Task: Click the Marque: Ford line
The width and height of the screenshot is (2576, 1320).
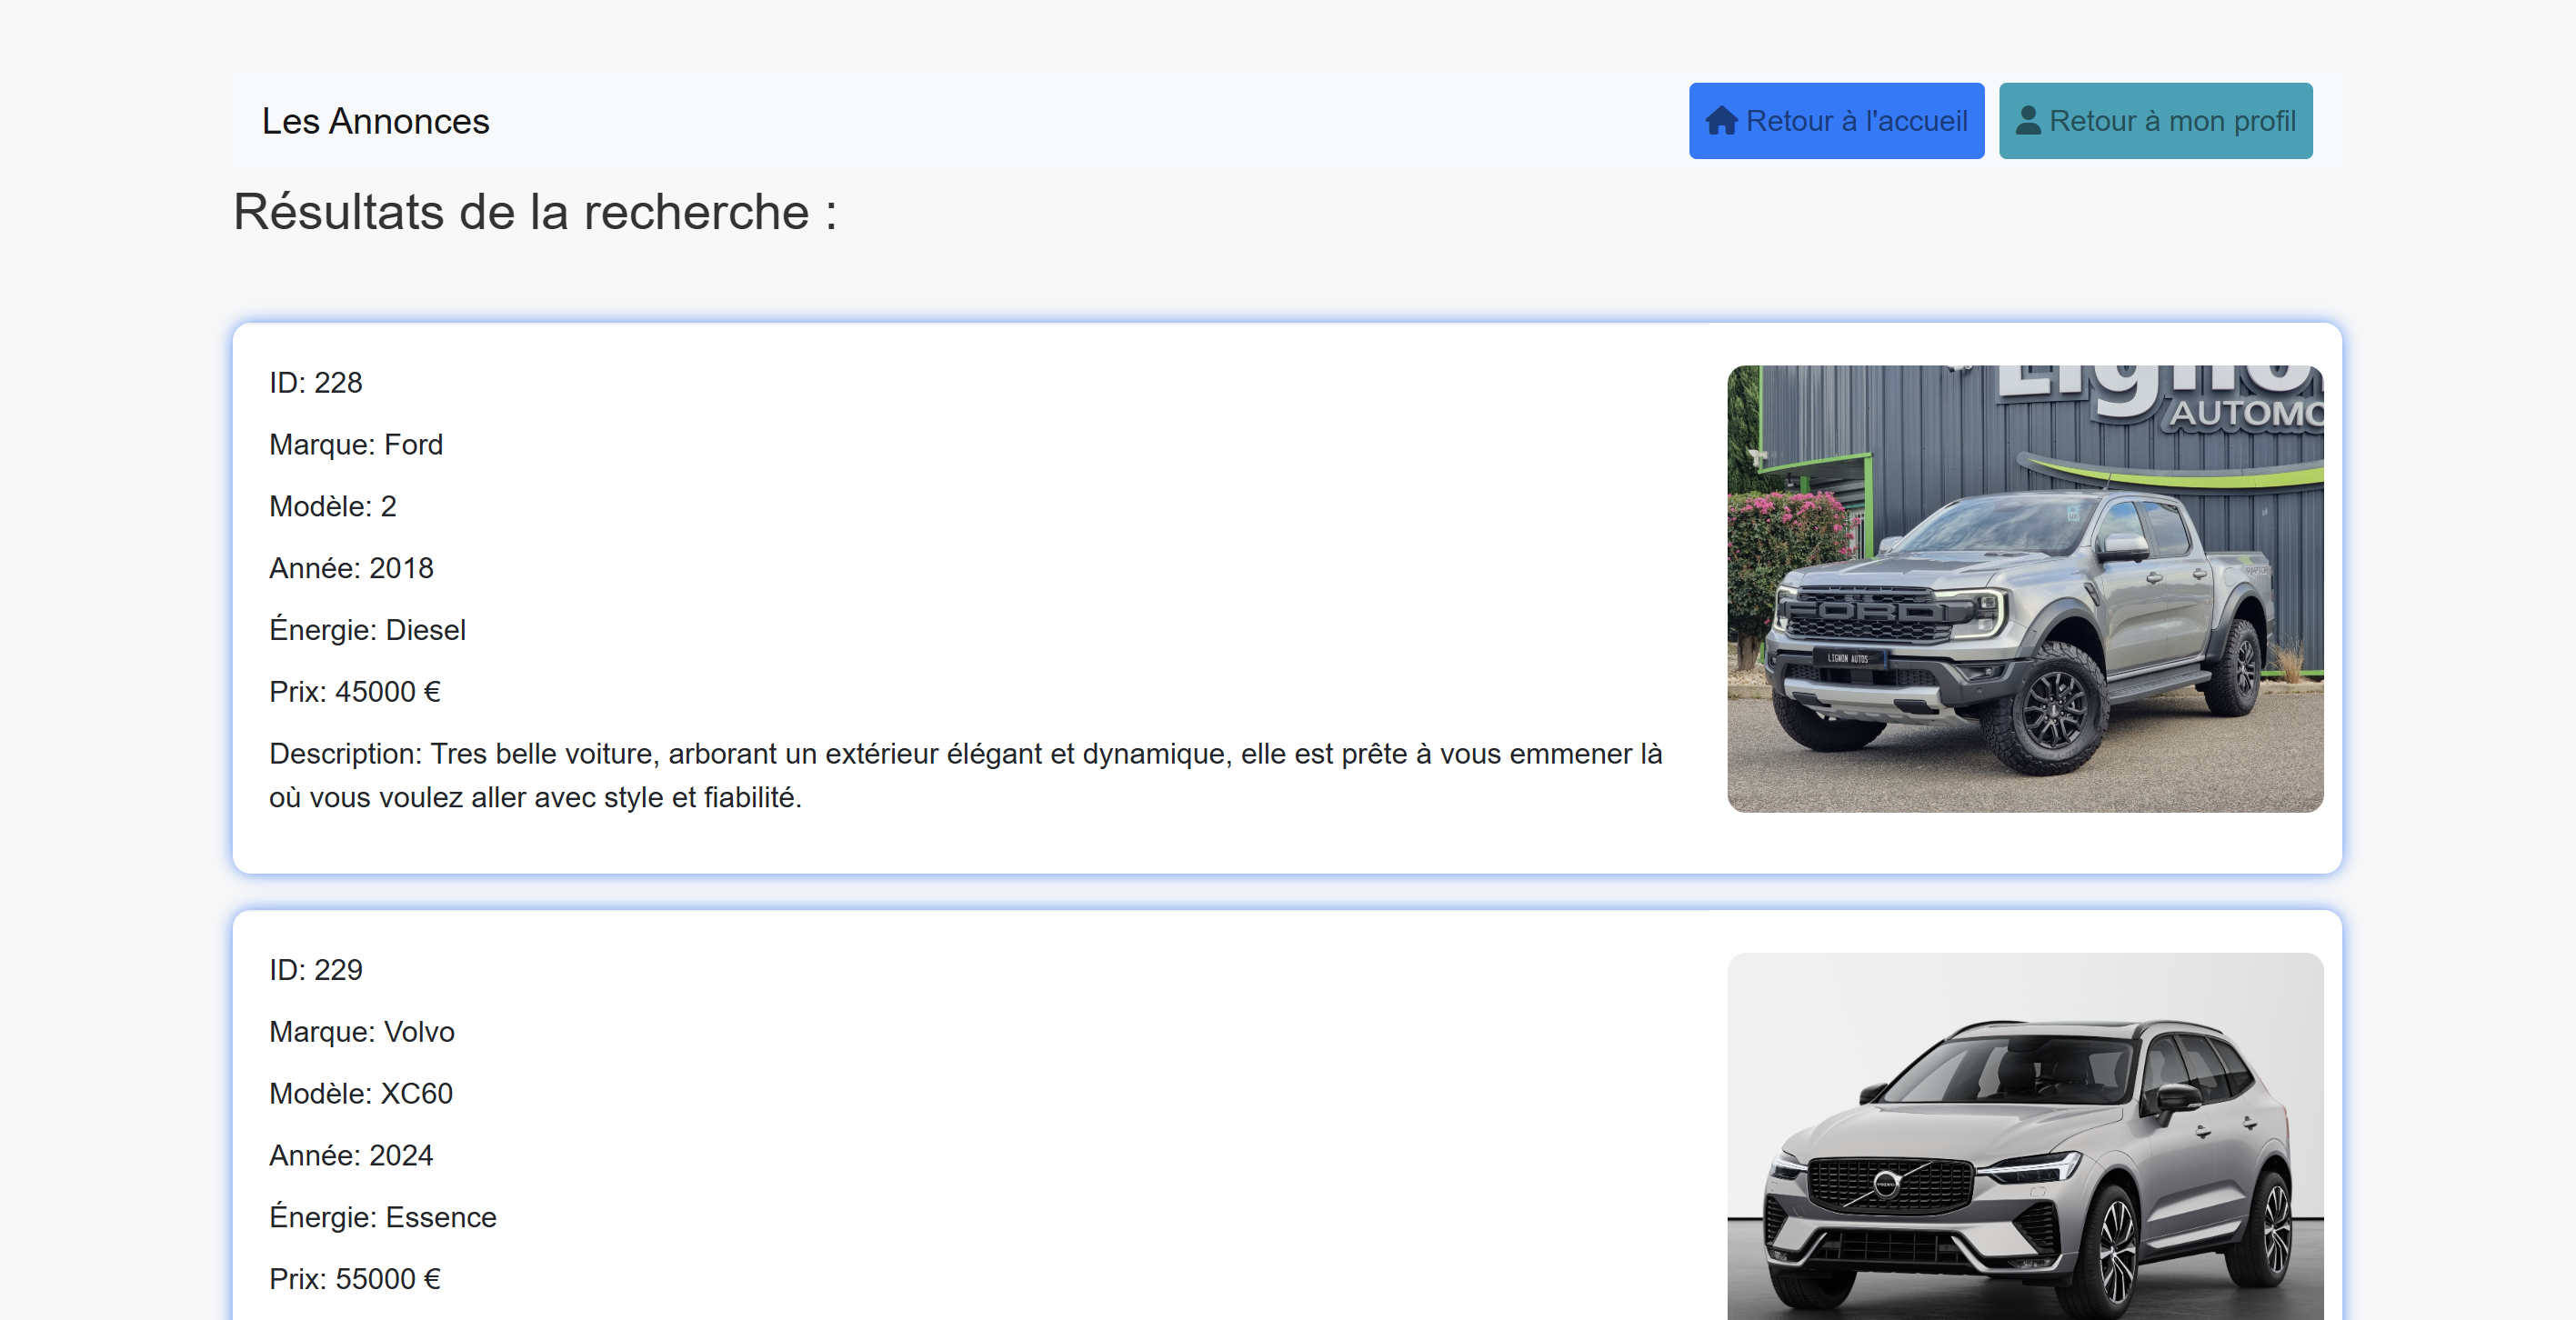Action: pyautogui.click(x=355, y=445)
